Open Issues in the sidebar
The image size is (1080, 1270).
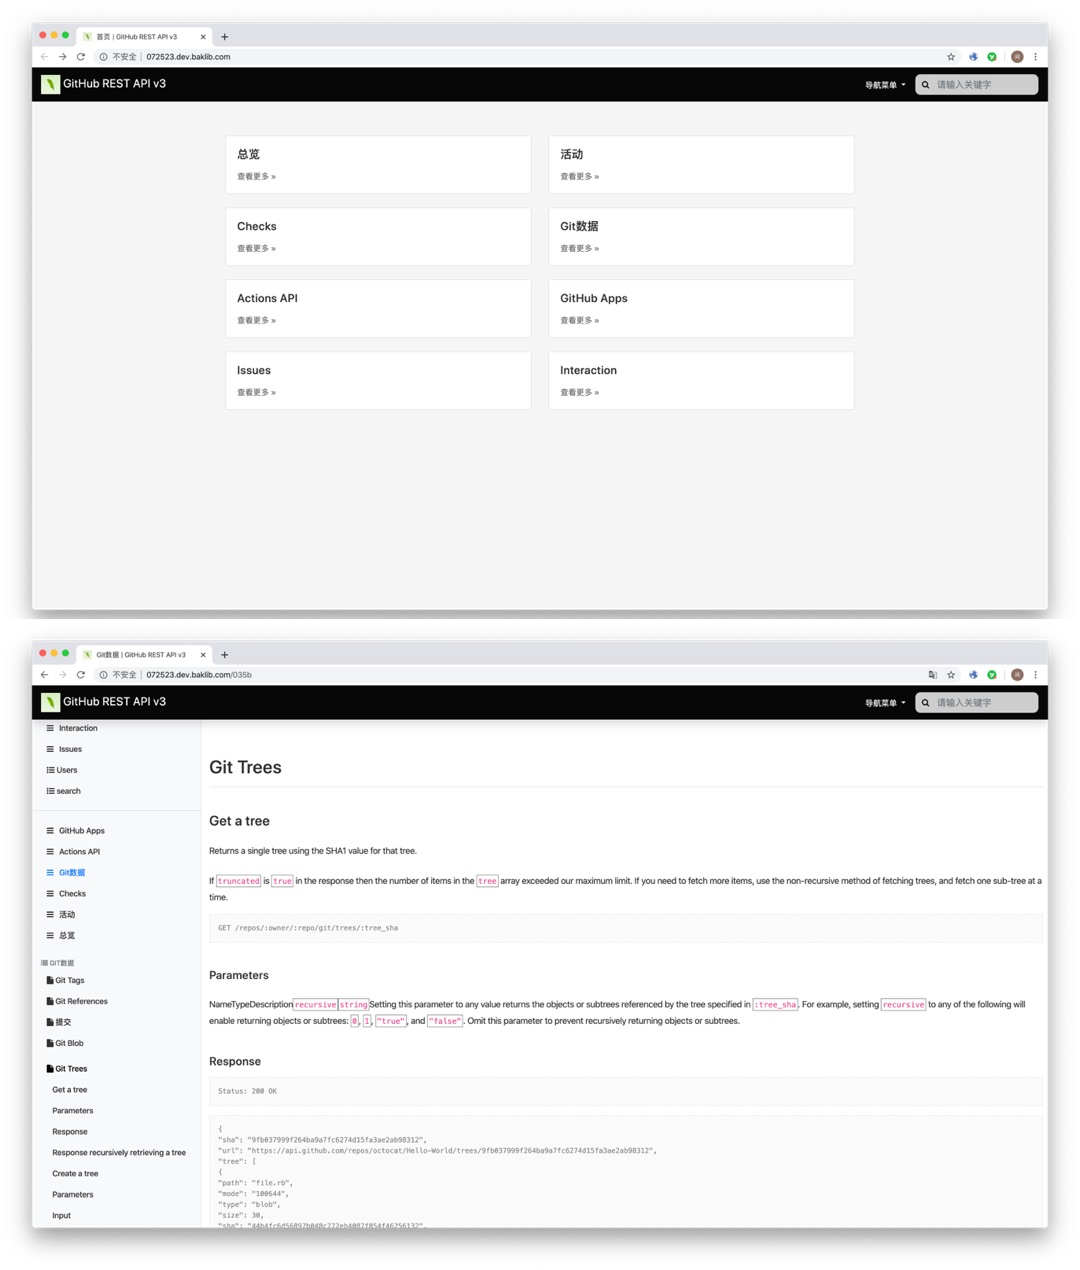(x=70, y=749)
